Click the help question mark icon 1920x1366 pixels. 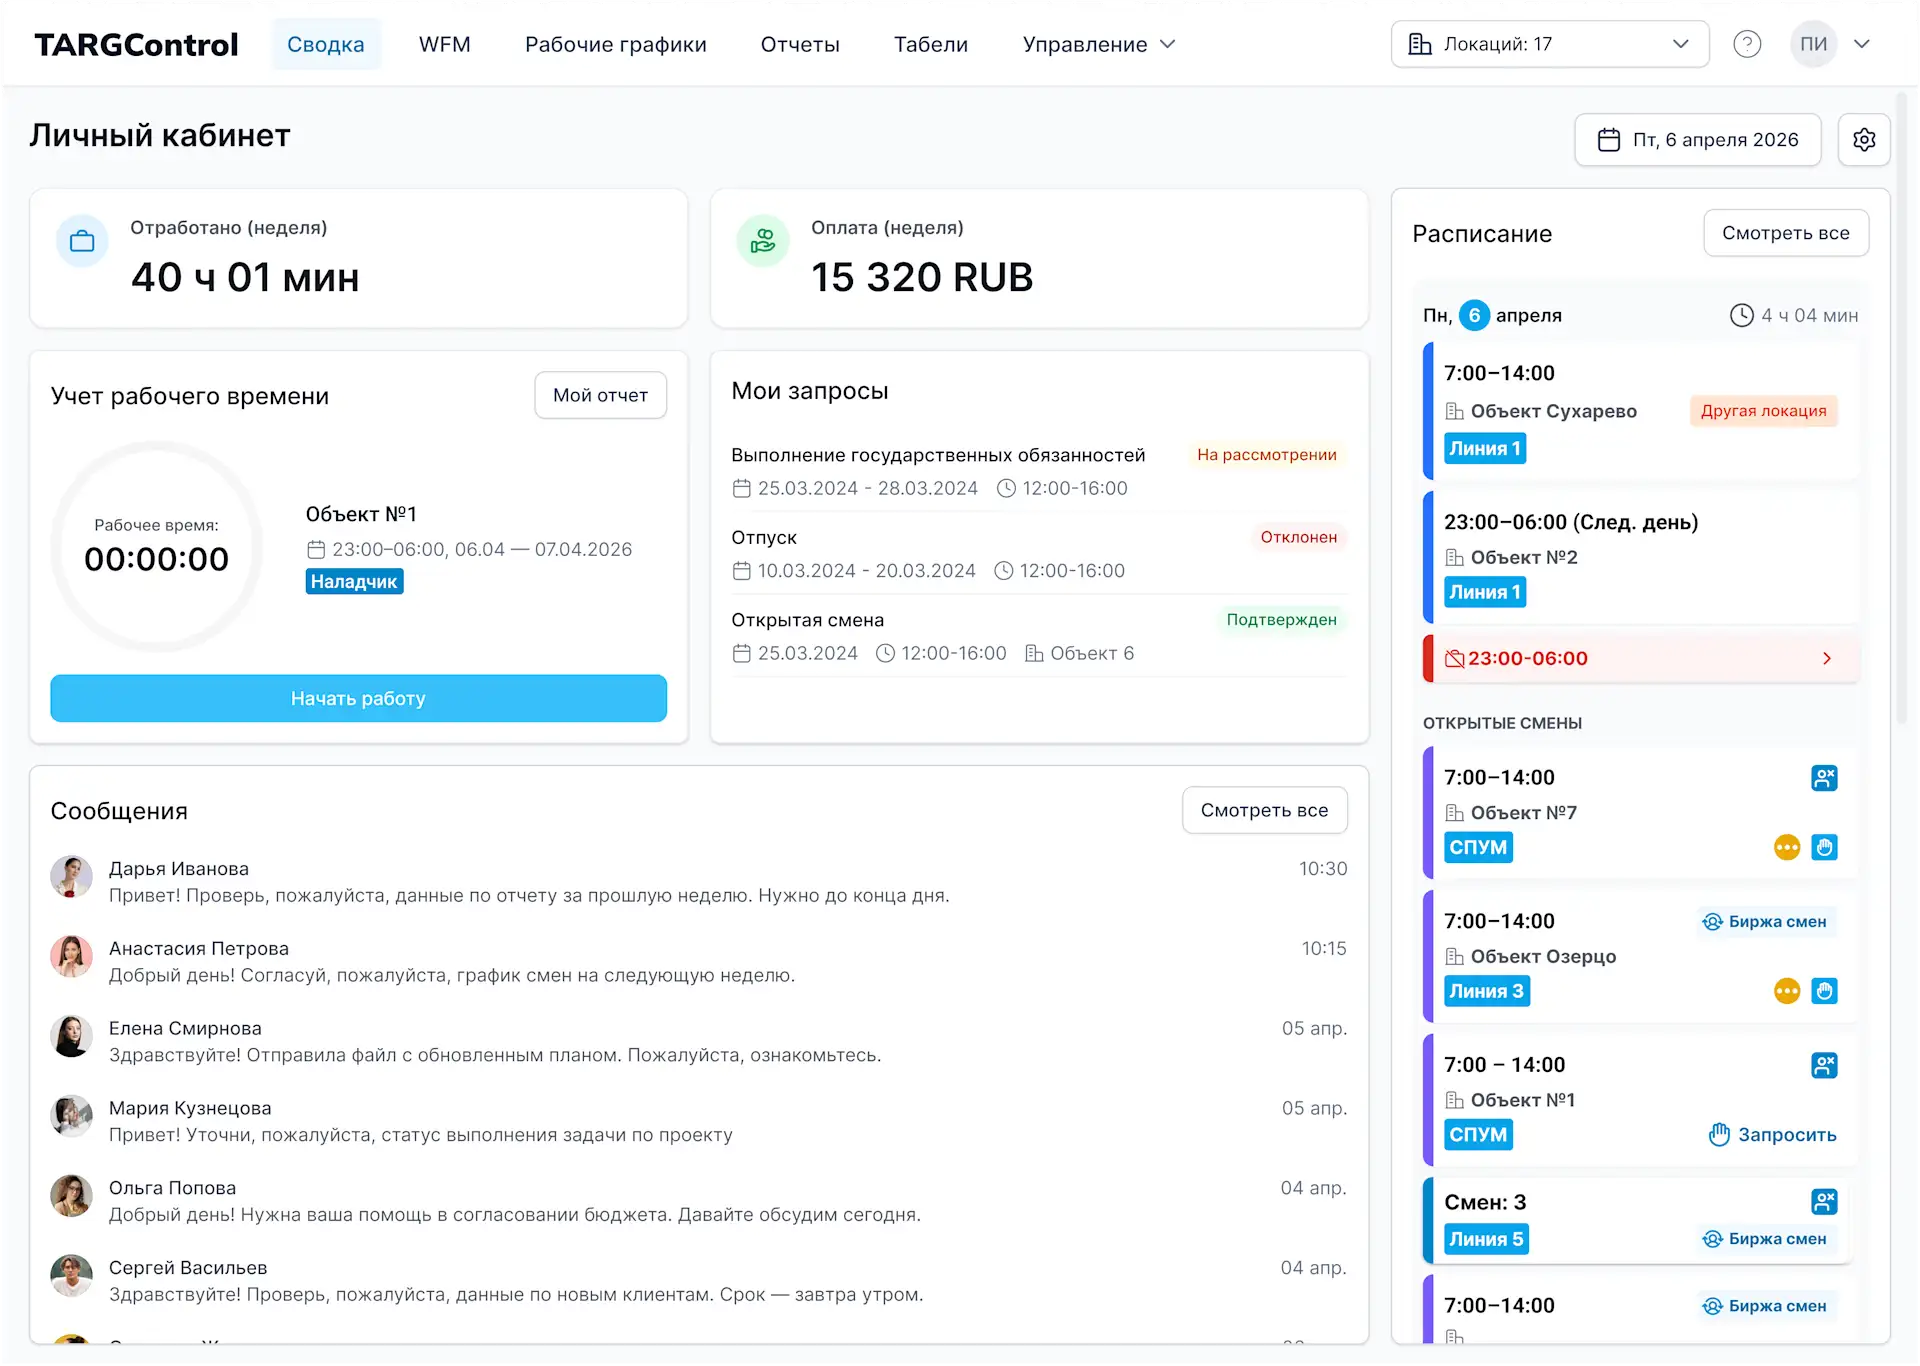pyautogui.click(x=1747, y=44)
